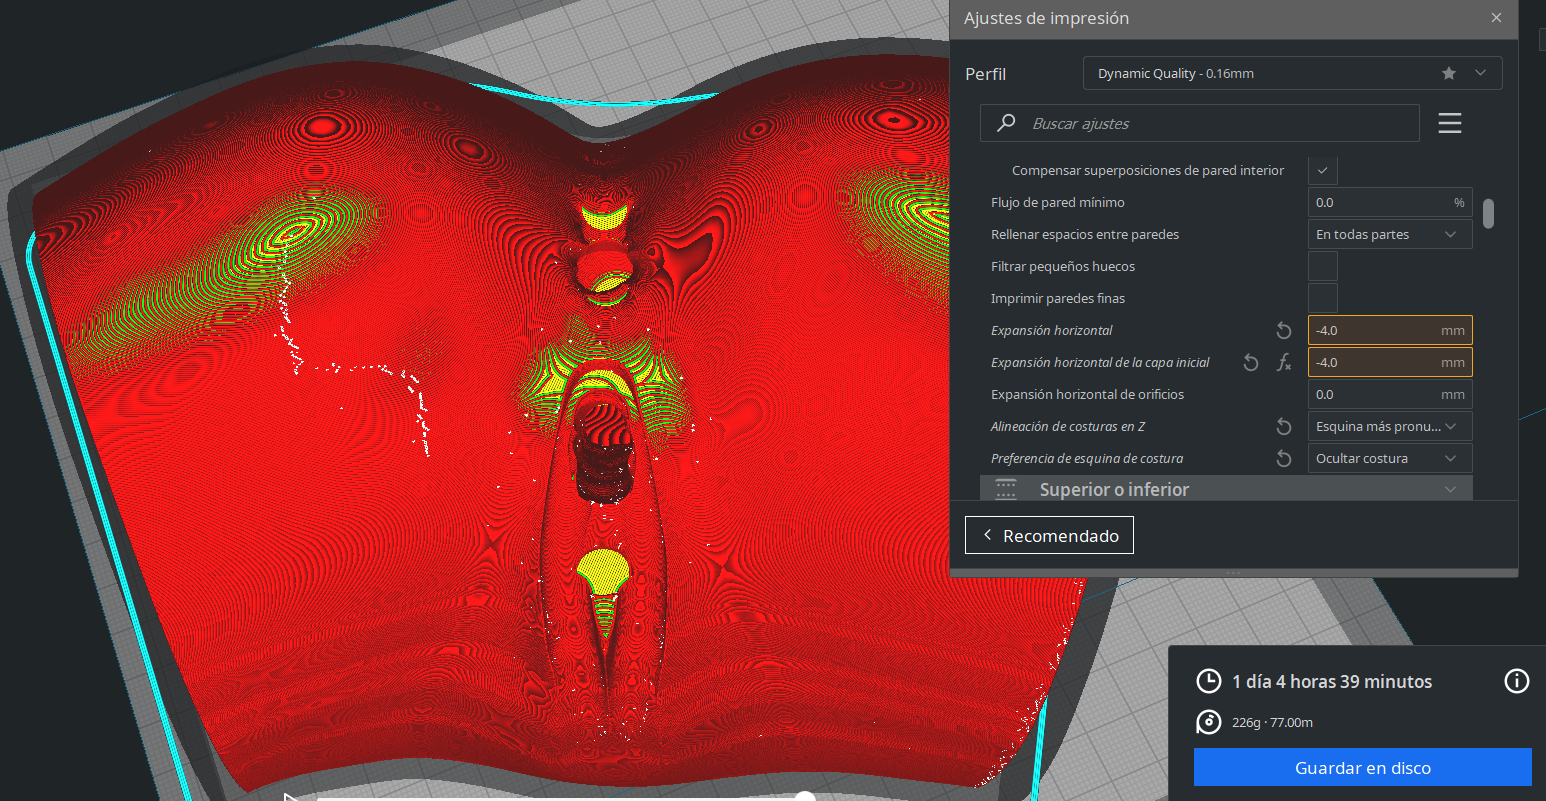Viewport: 1546px width, 801px height.
Task: Open the Alineación de costuras en Z dropdown
Action: tap(1390, 426)
